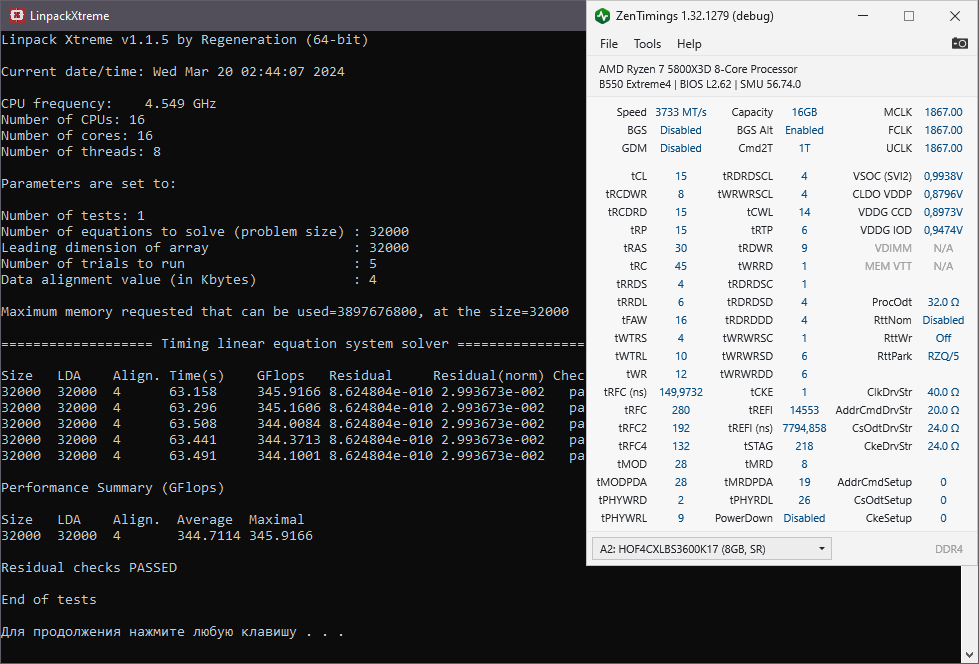The width and height of the screenshot is (979, 664).
Task: Click the BGS Disabled value
Action: (681, 131)
